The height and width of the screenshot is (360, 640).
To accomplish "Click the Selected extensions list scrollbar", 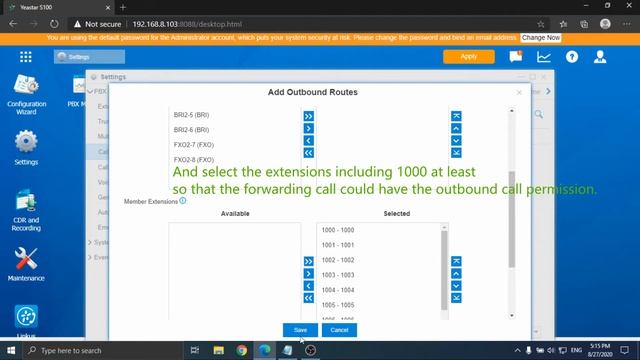I will [444, 271].
